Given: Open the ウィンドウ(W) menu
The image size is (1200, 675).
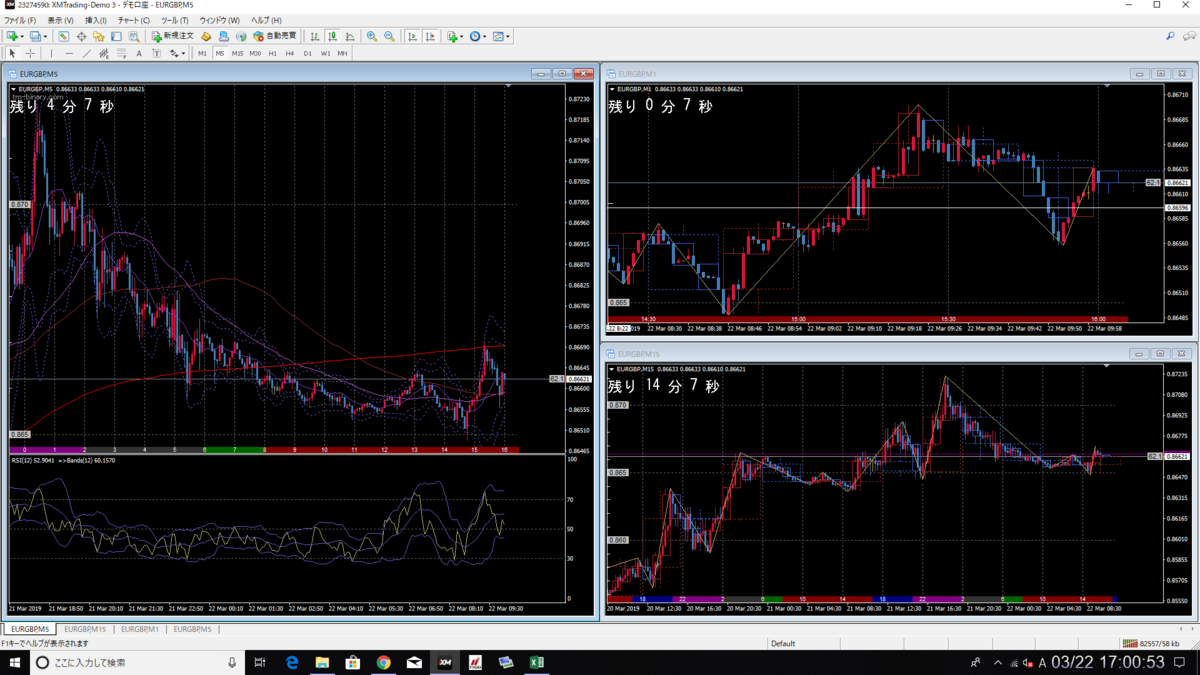Looking at the screenshot, I should pyautogui.click(x=220, y=20).
